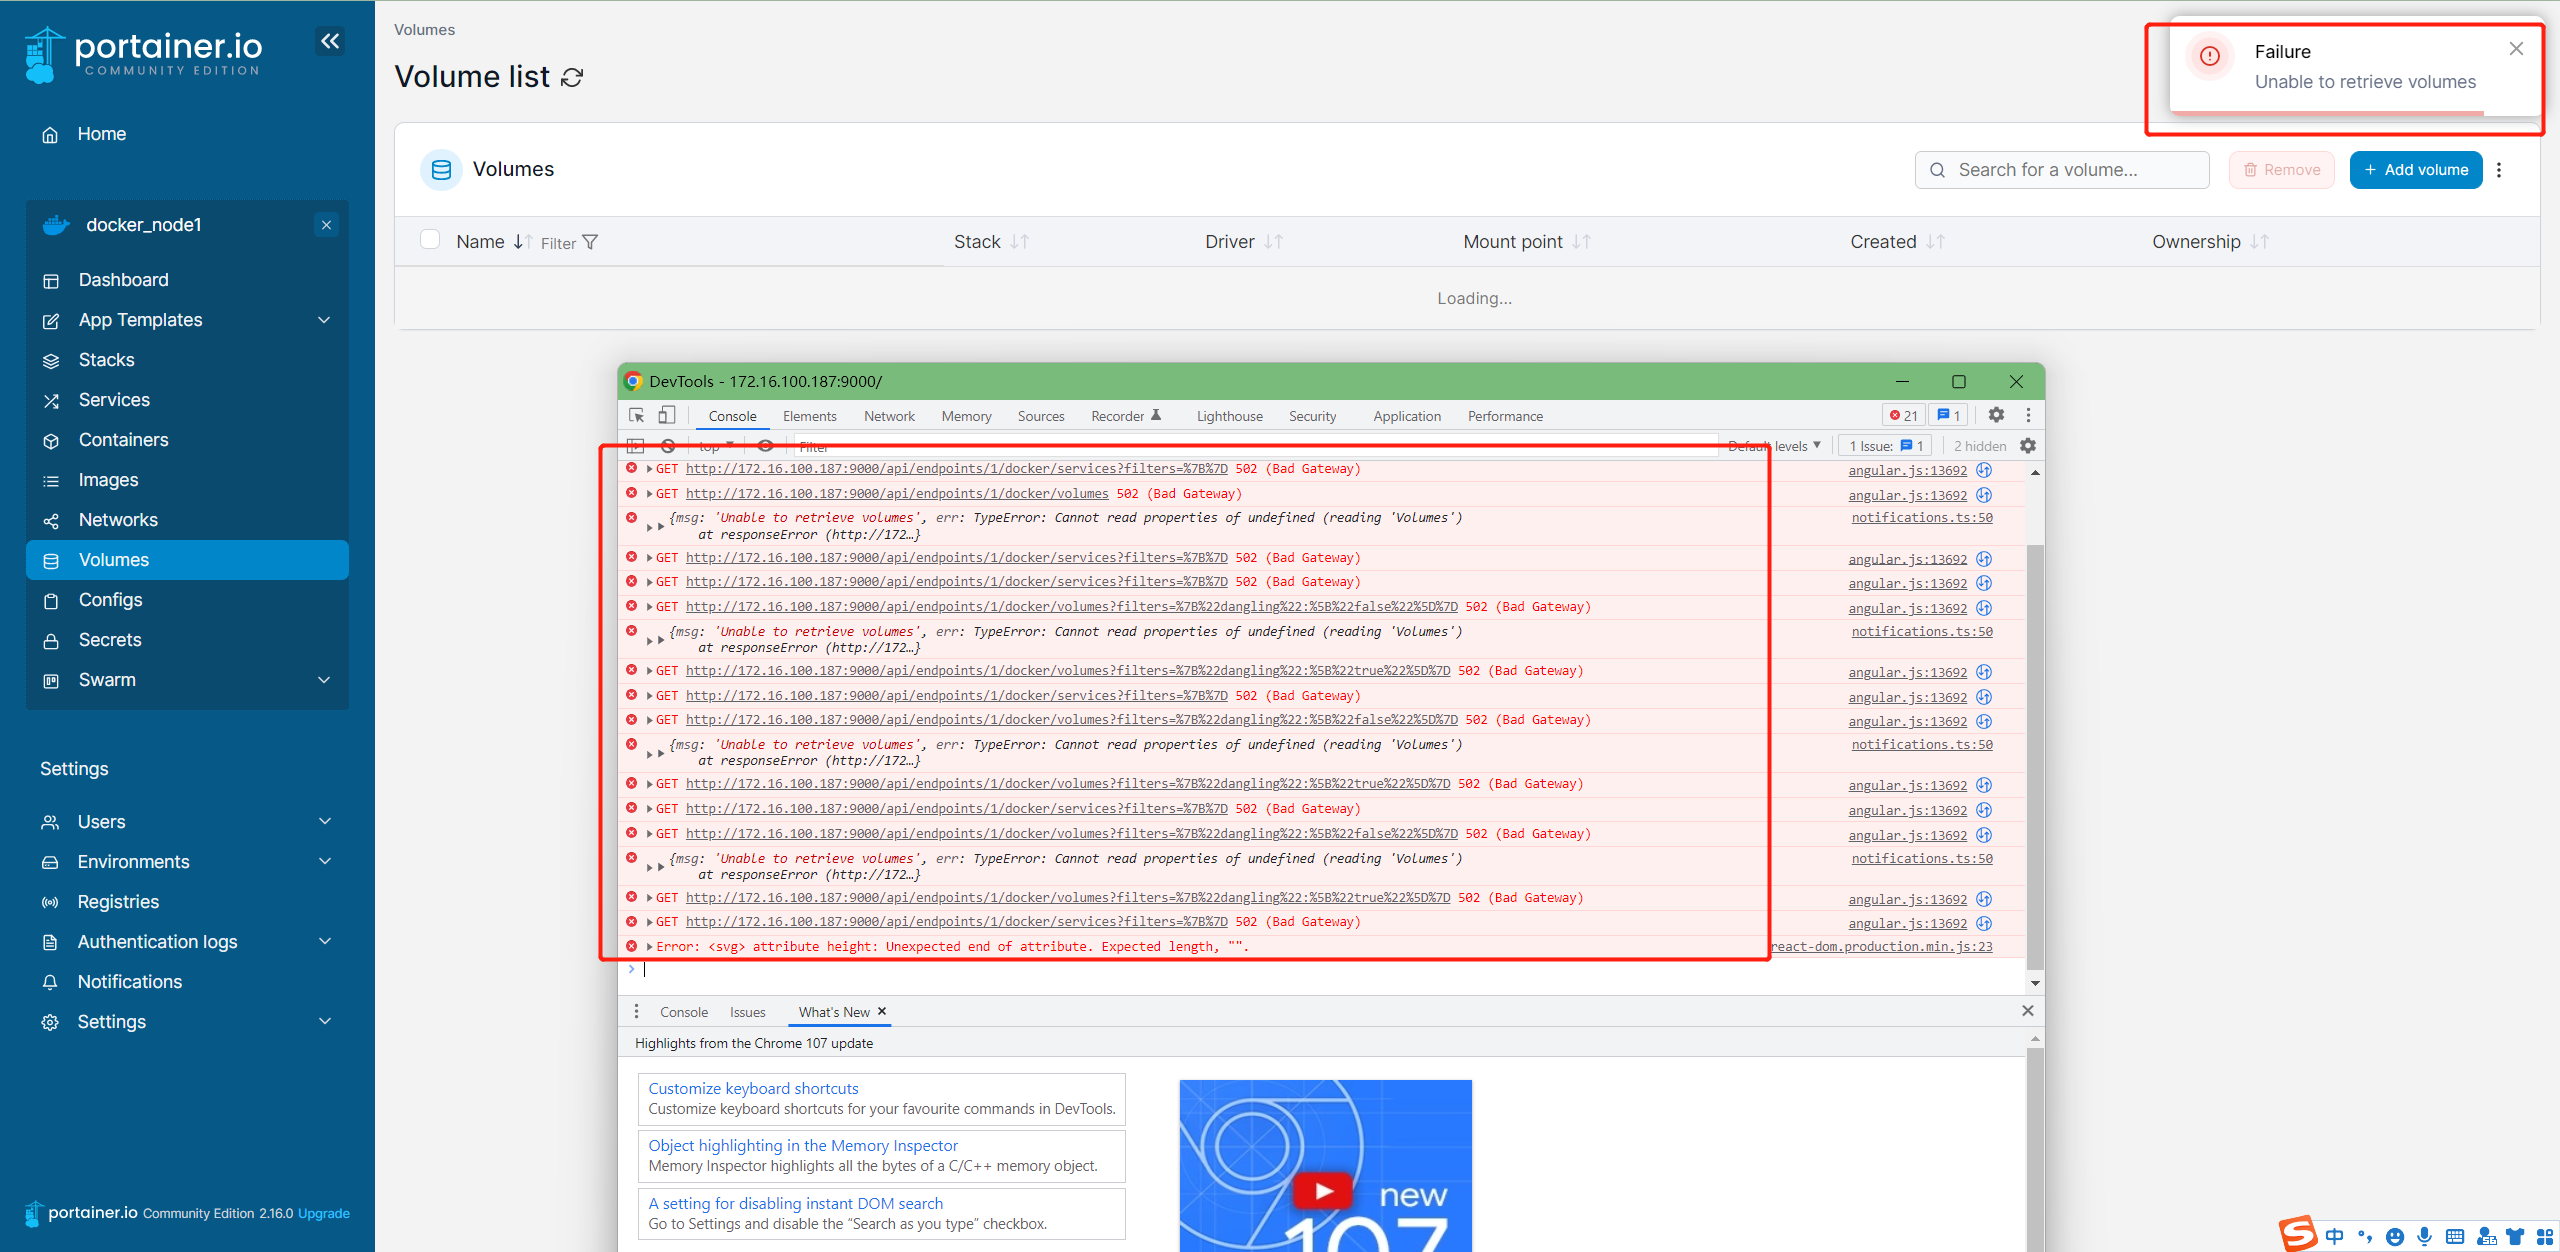Open DevTools Security tab
2560x1252 pixels.
1312,416
